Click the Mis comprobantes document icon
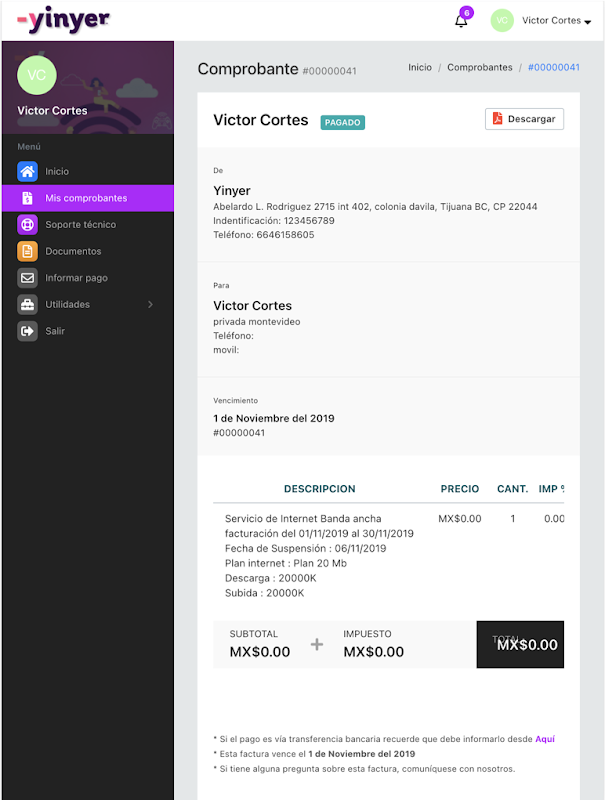605x800 pixels. 27,198
